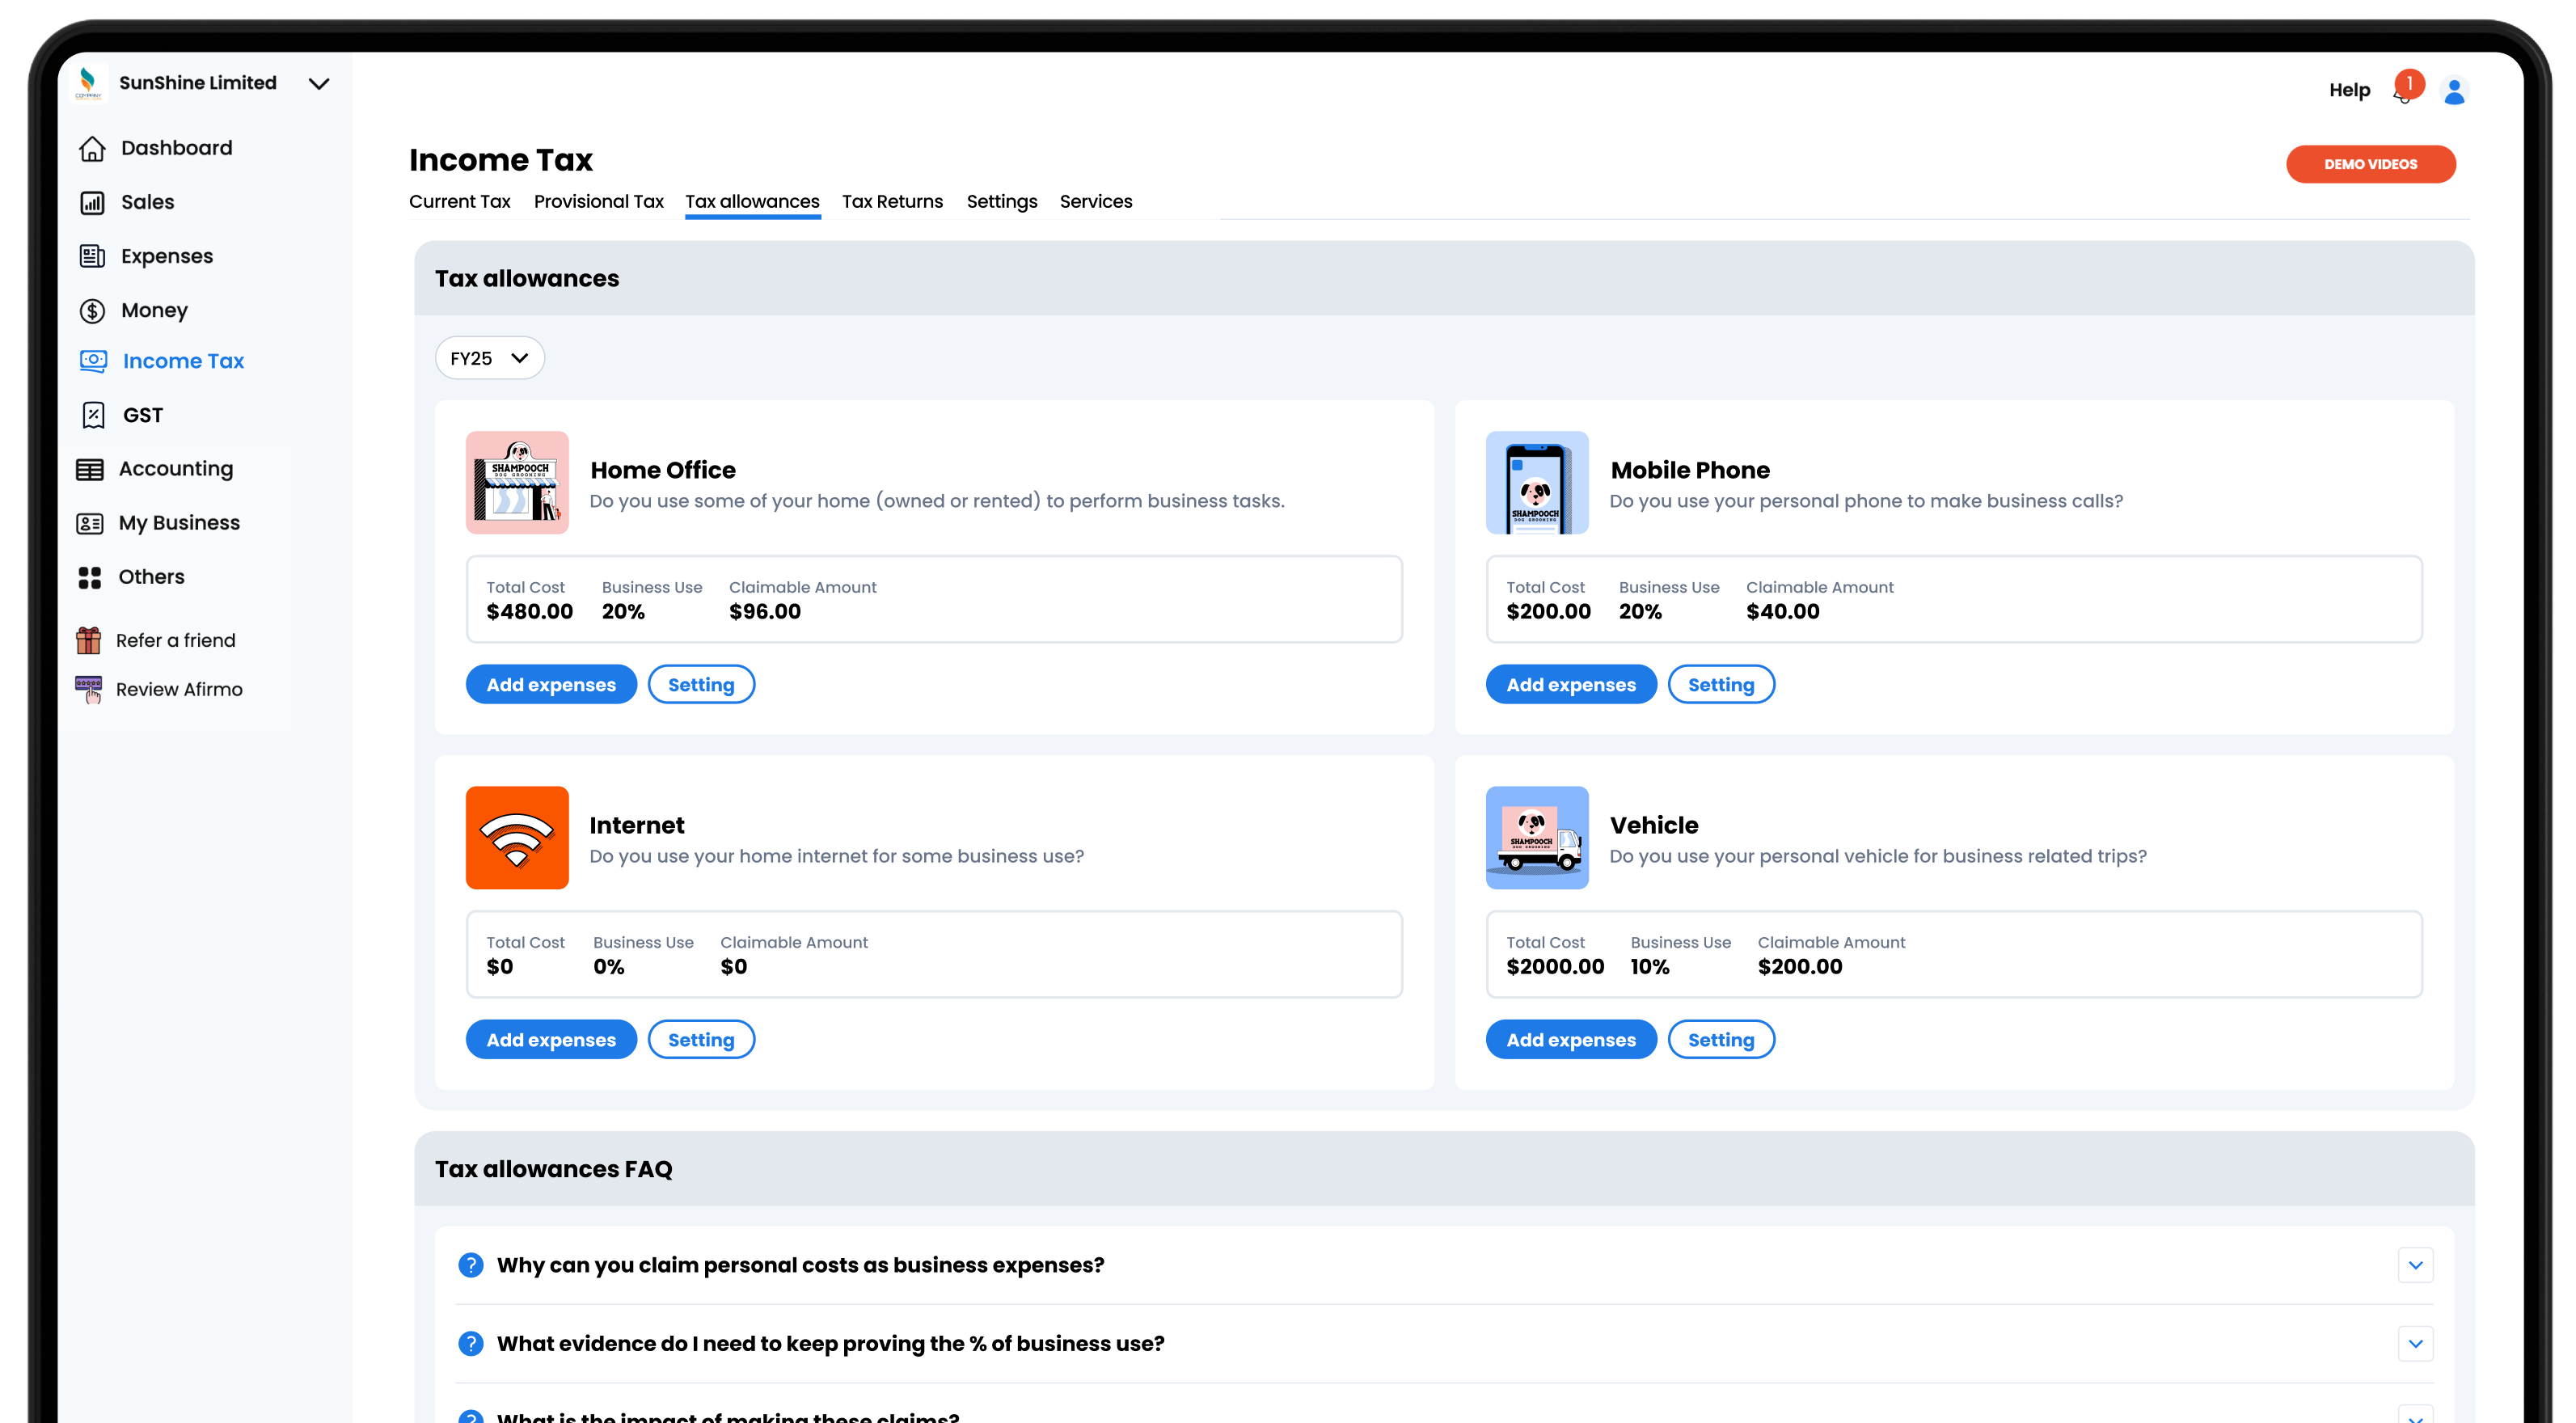Click question icon beside evidence FAQ
2576x1423 pixels.
click(470, 1343)
